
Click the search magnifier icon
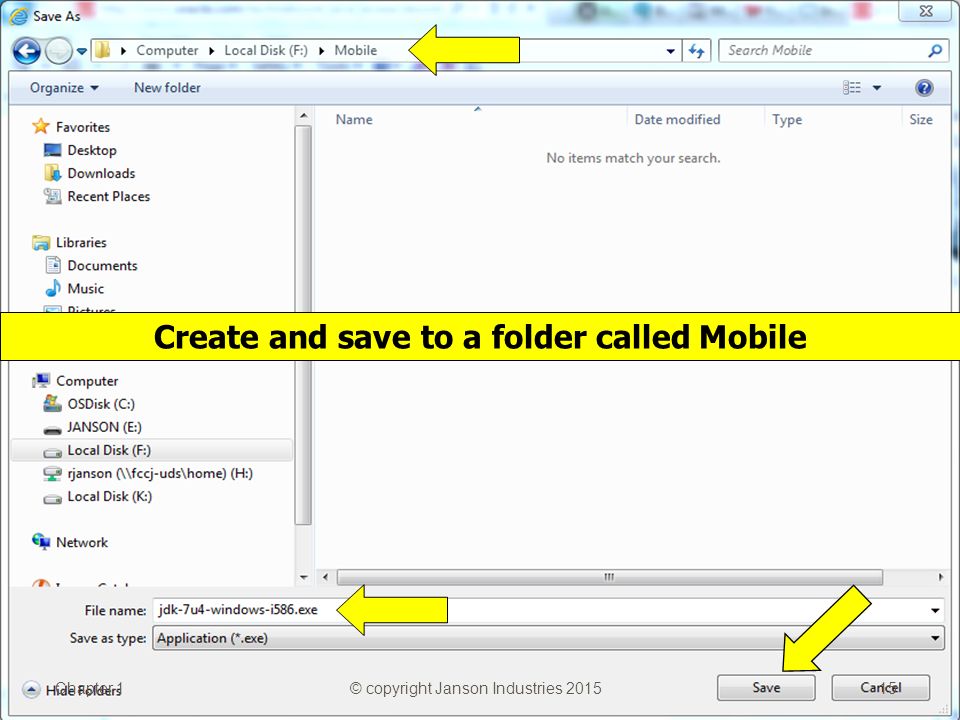pos(935,51)
